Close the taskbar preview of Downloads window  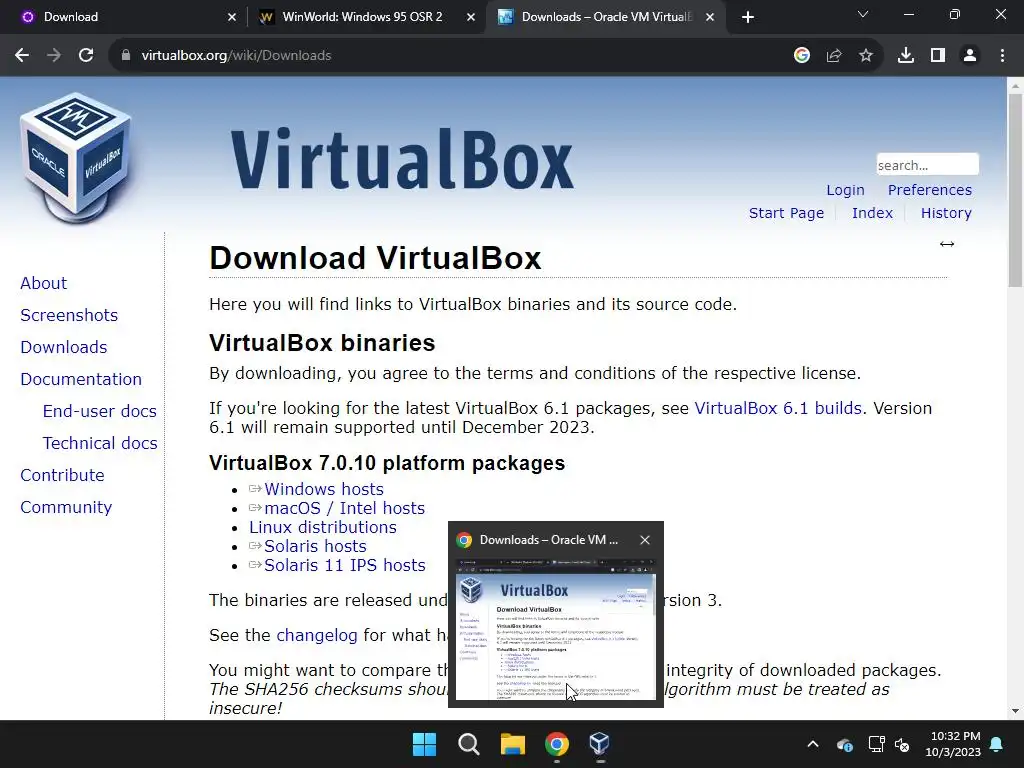tap(645, 540)
